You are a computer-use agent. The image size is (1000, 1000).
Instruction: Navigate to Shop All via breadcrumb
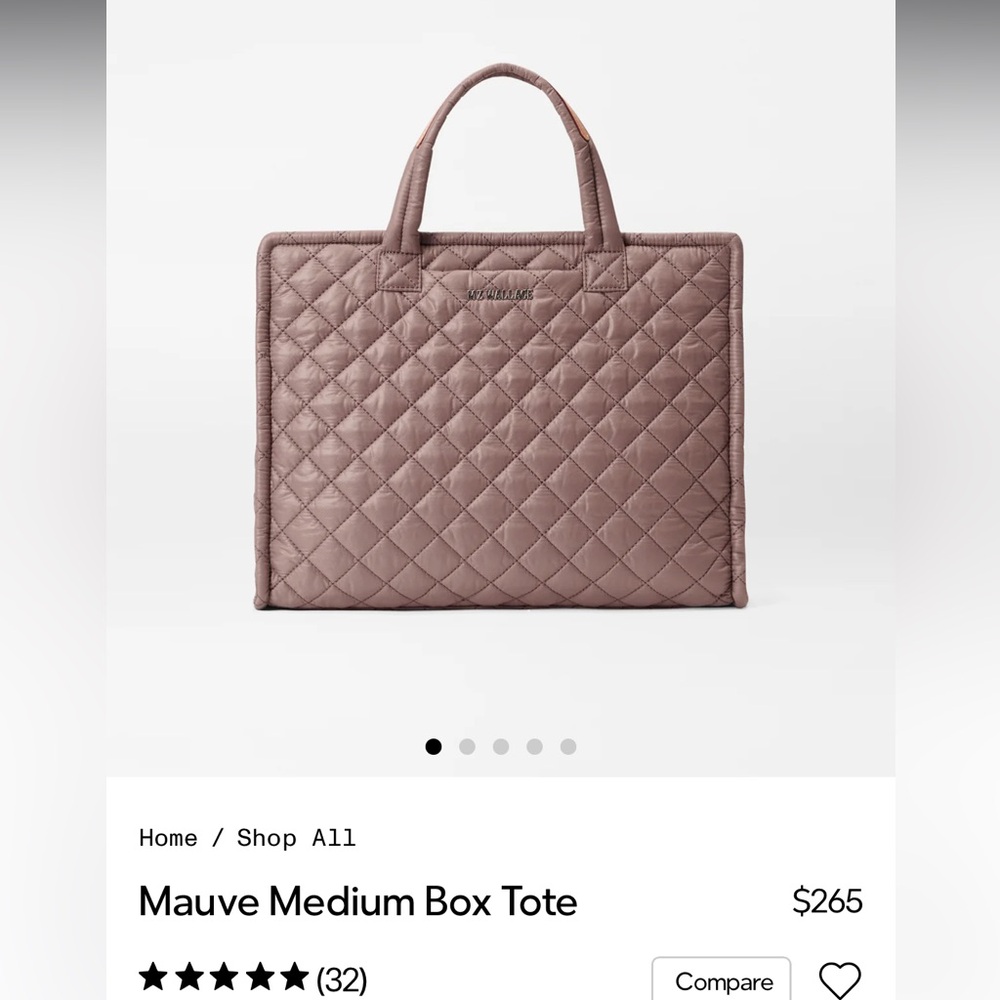295,839
